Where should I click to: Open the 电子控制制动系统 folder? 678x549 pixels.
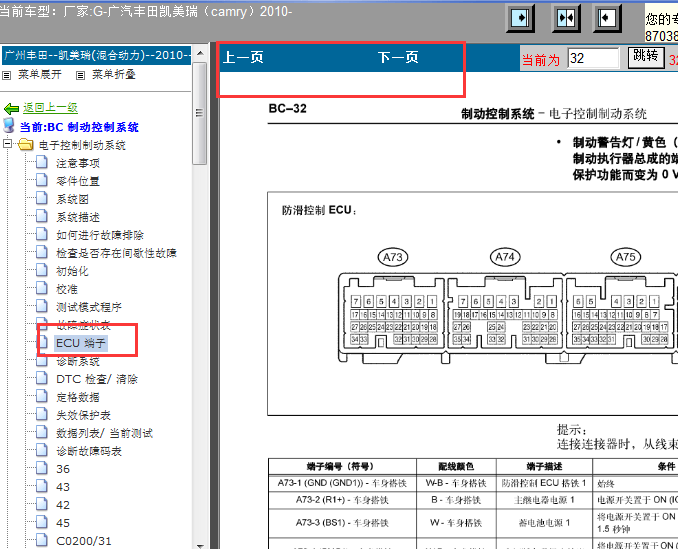pyautogui.click(x=82, y=145)
